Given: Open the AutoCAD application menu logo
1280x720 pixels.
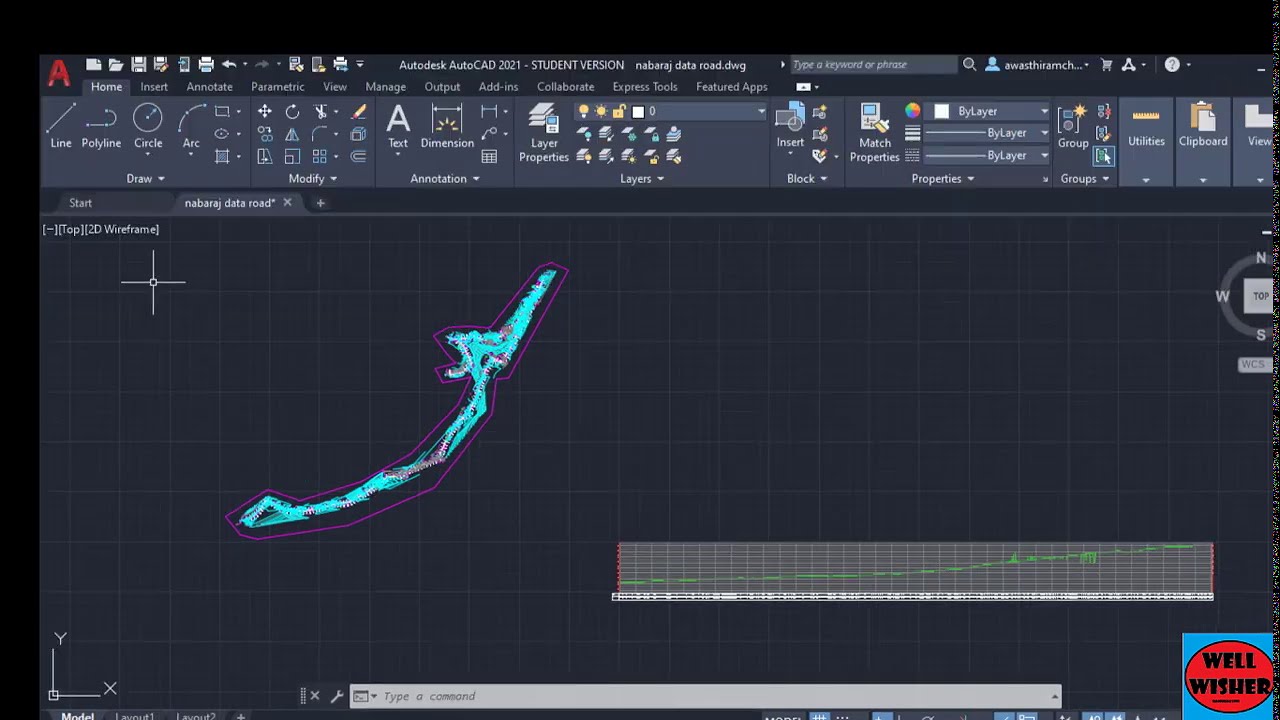Looking at the screenshot, I should click(59, 73).
